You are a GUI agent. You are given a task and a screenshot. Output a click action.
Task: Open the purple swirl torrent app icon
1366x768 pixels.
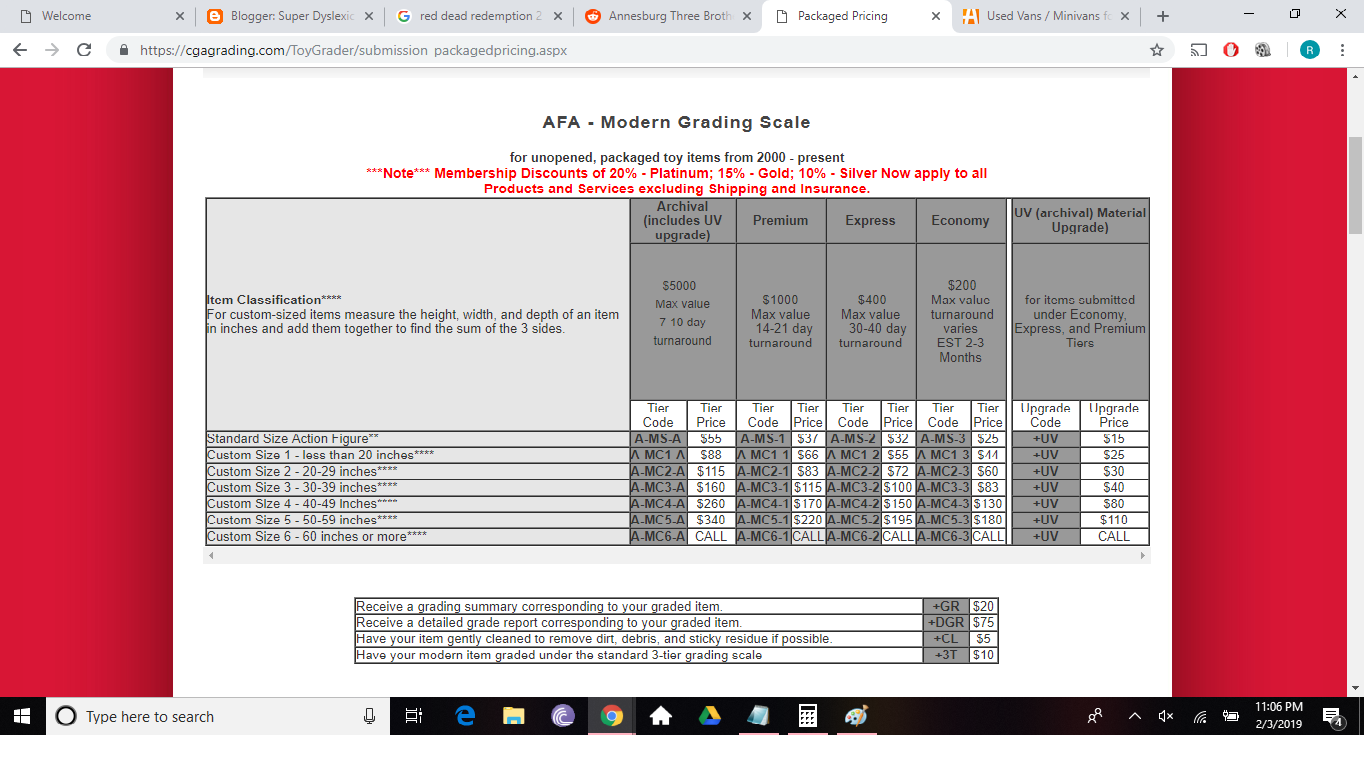click(x=563, y=716)
